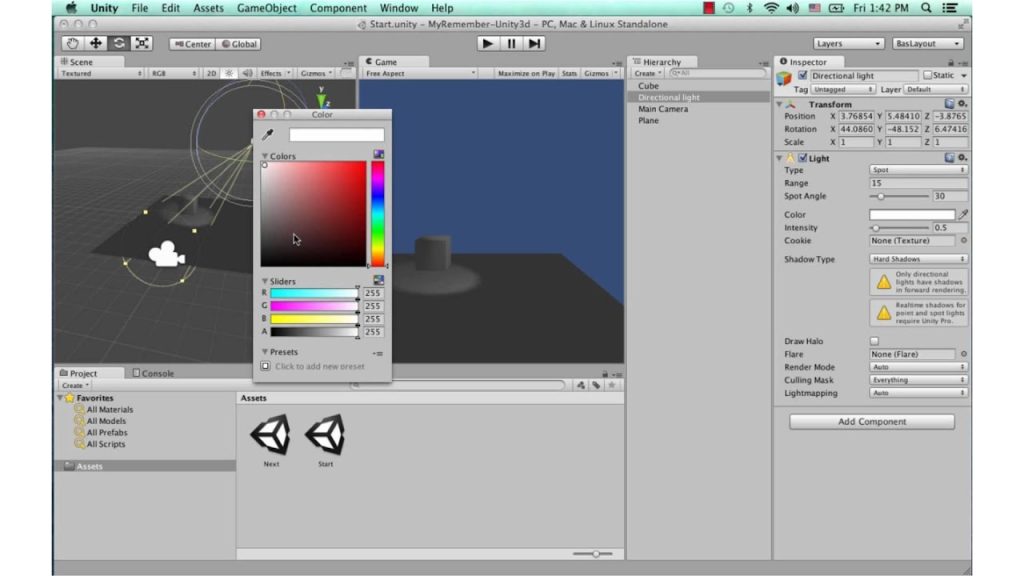This screenshot has height=576, width=1024.
Task: Click search by label icon in Project
Action: (x=596, y=385)
